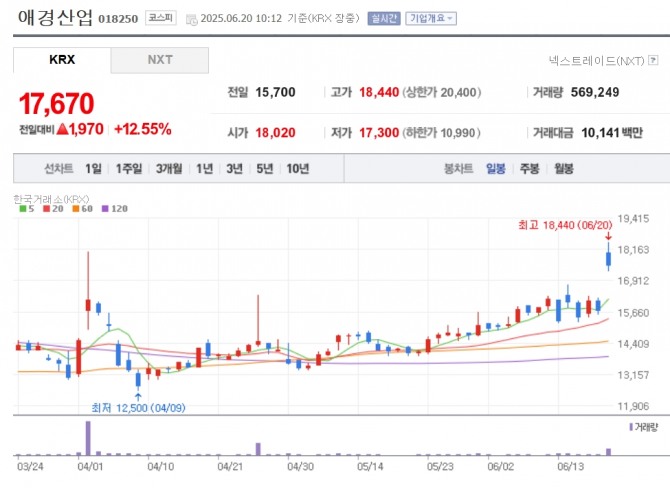Click the 거래량 volume legend icon
670x488 pixels.
(x=632, y=427)
